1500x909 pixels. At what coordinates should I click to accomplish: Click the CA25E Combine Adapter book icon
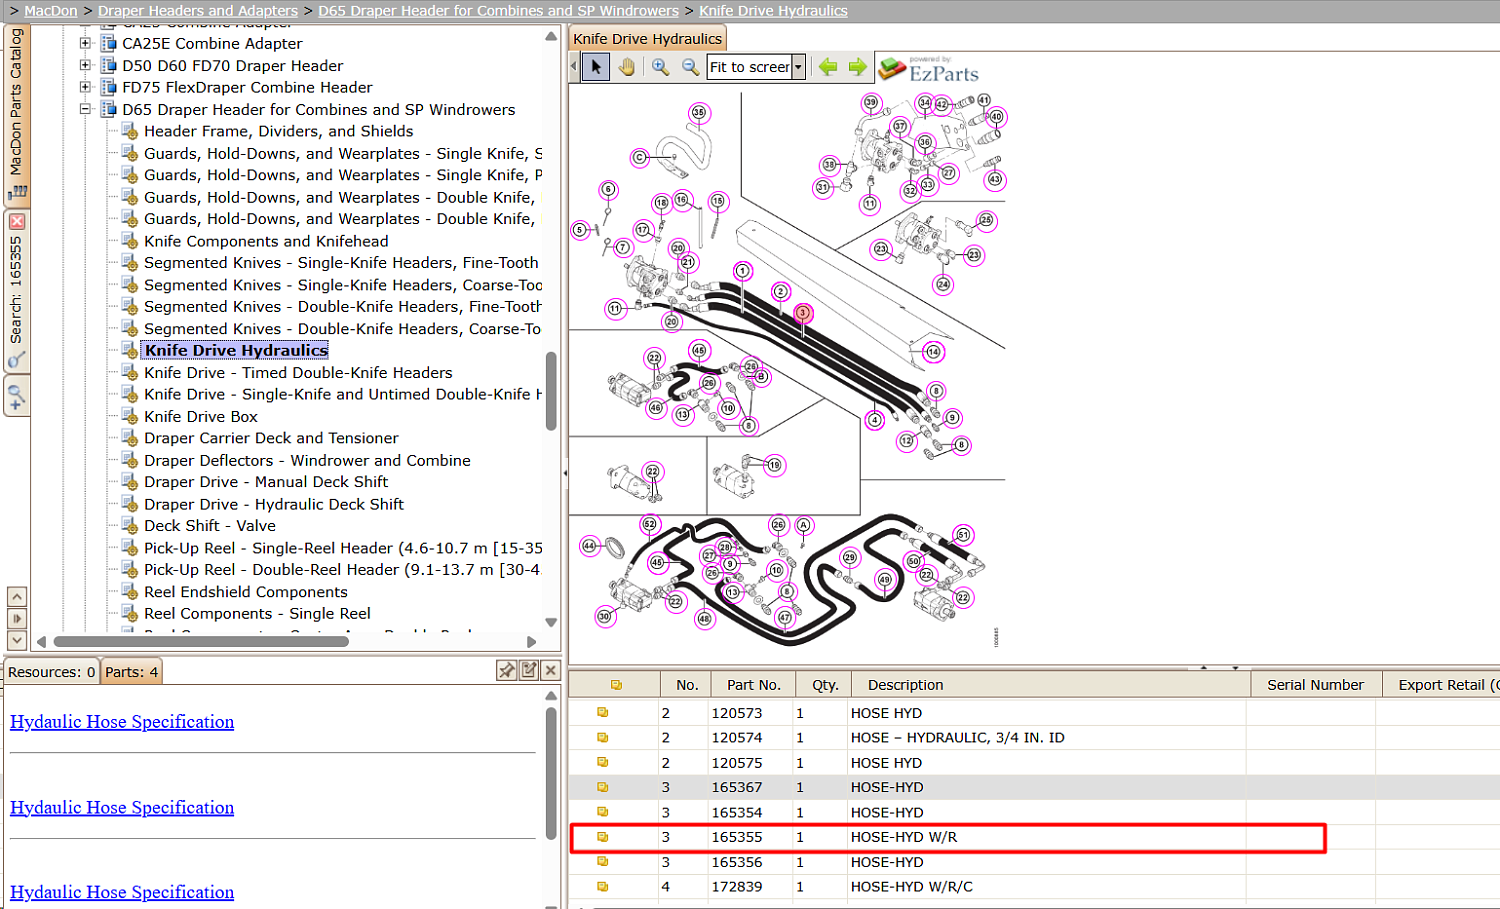tap(109, 43)
